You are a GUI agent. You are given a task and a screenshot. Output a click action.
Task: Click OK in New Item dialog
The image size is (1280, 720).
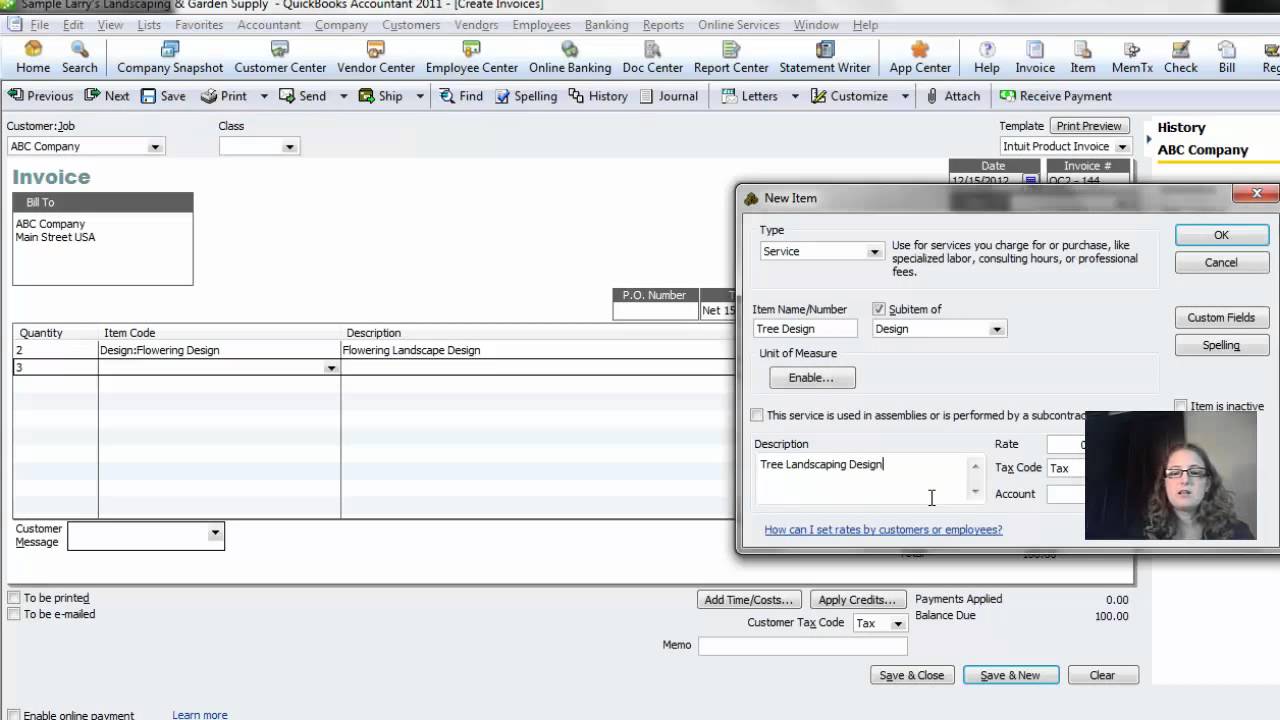1221,235
